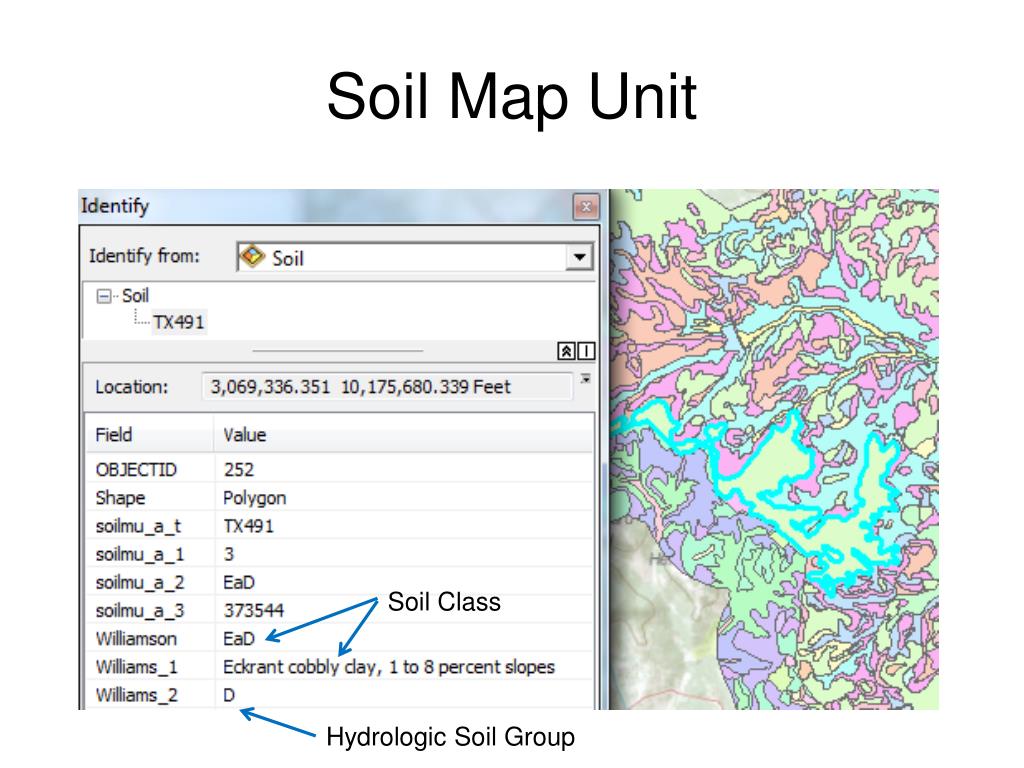The width and height of the screenshot is (1024, 768).
Task: Click the vertical split pane icon
Action: pyautogui.click(x=586, y=351)
